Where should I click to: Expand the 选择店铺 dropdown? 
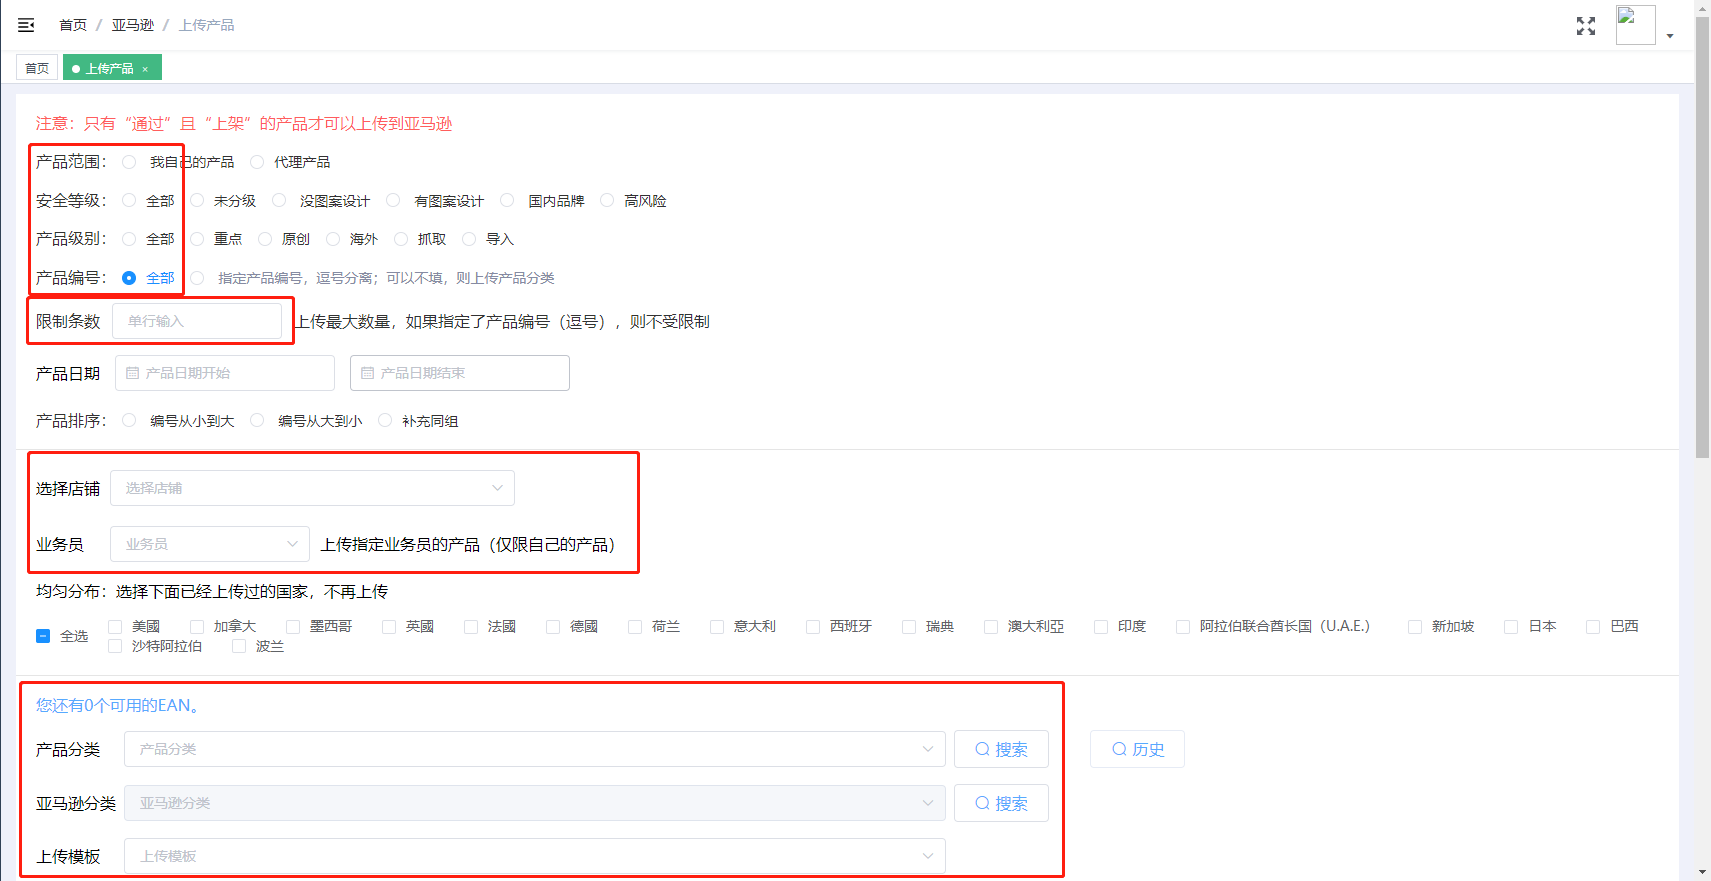(312, 488)
